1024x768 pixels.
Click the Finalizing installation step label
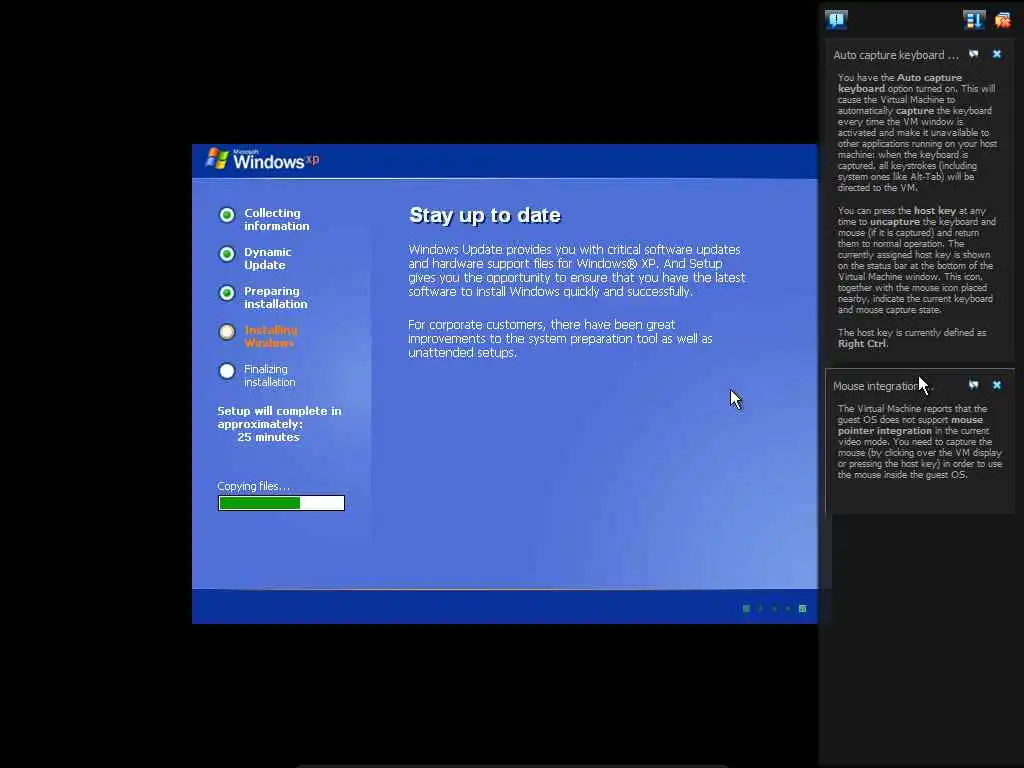click(x=270, y=376)
